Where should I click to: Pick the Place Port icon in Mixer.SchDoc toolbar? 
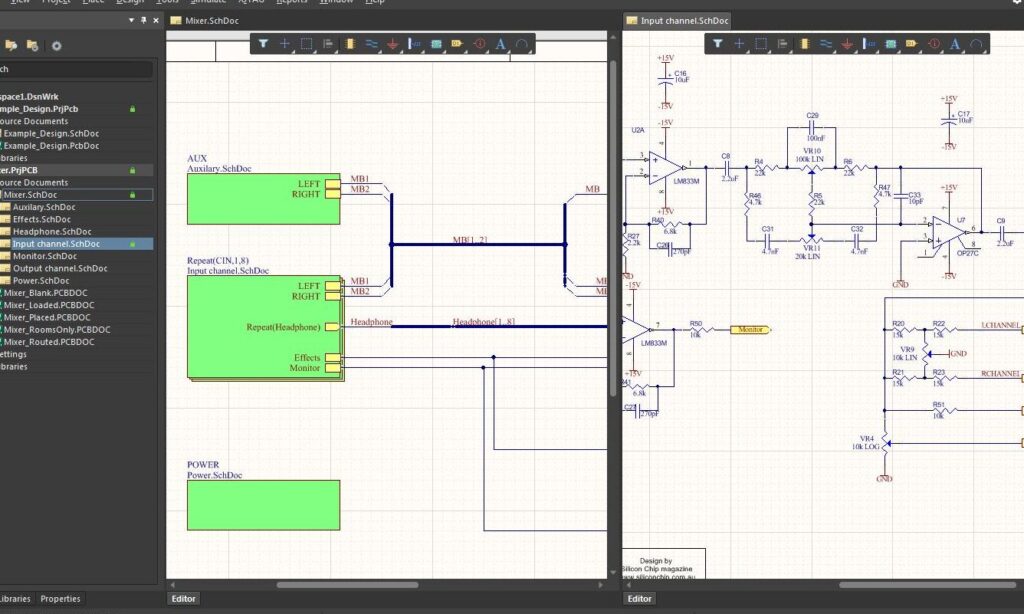coord(457,44)
